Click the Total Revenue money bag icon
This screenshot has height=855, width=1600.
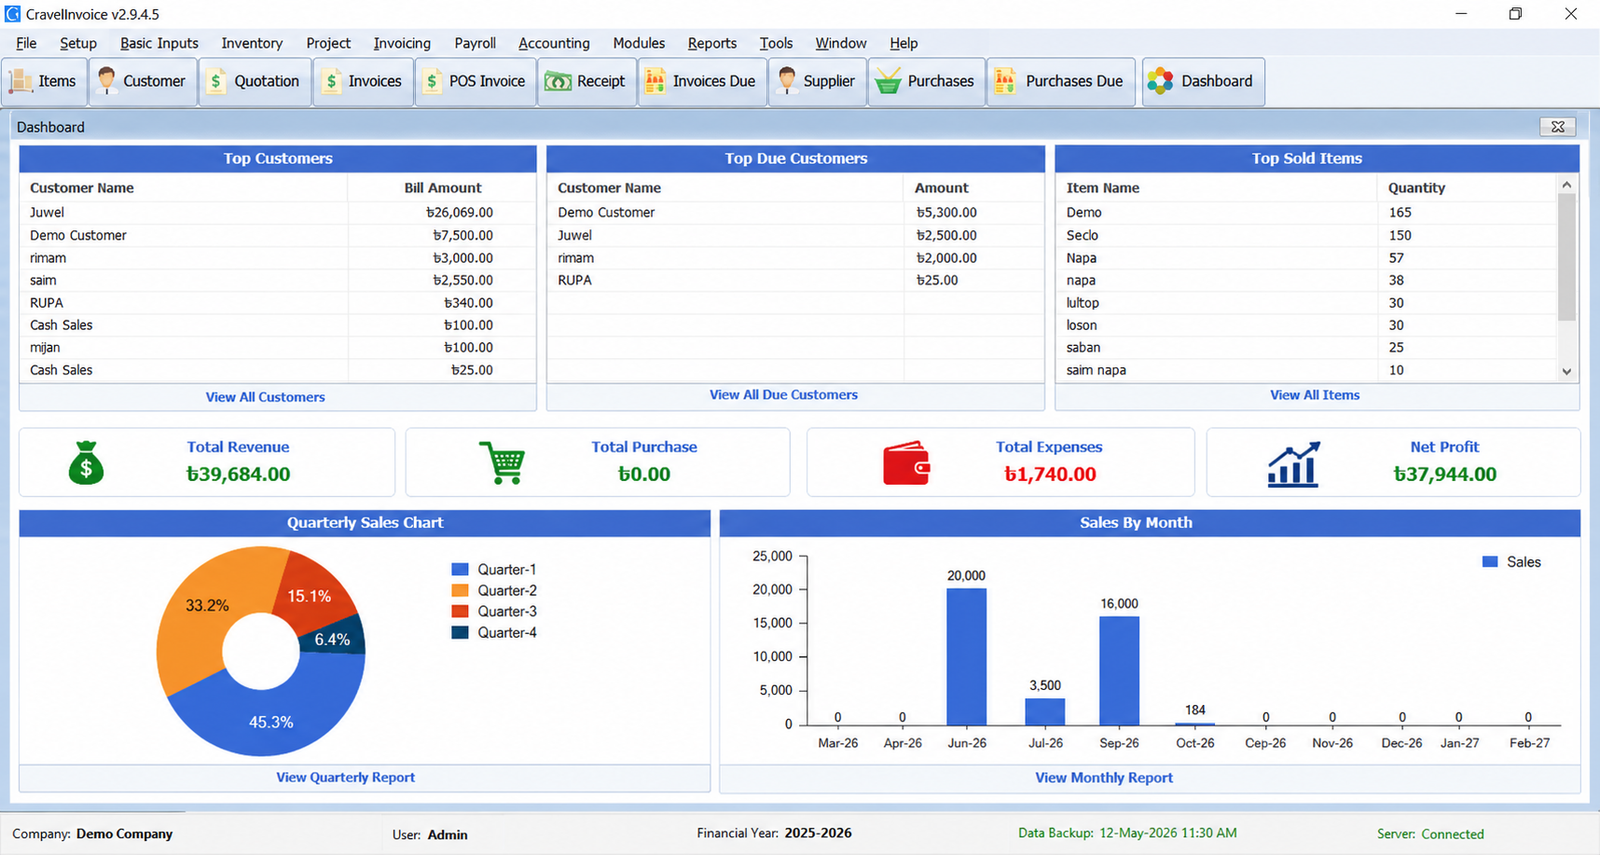pos(86,463)
